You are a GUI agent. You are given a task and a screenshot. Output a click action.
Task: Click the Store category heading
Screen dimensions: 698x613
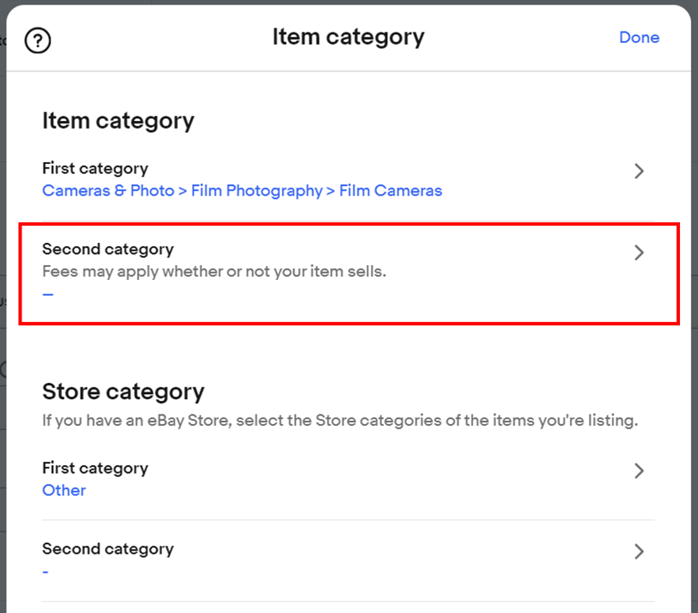[x=123, y=392]
